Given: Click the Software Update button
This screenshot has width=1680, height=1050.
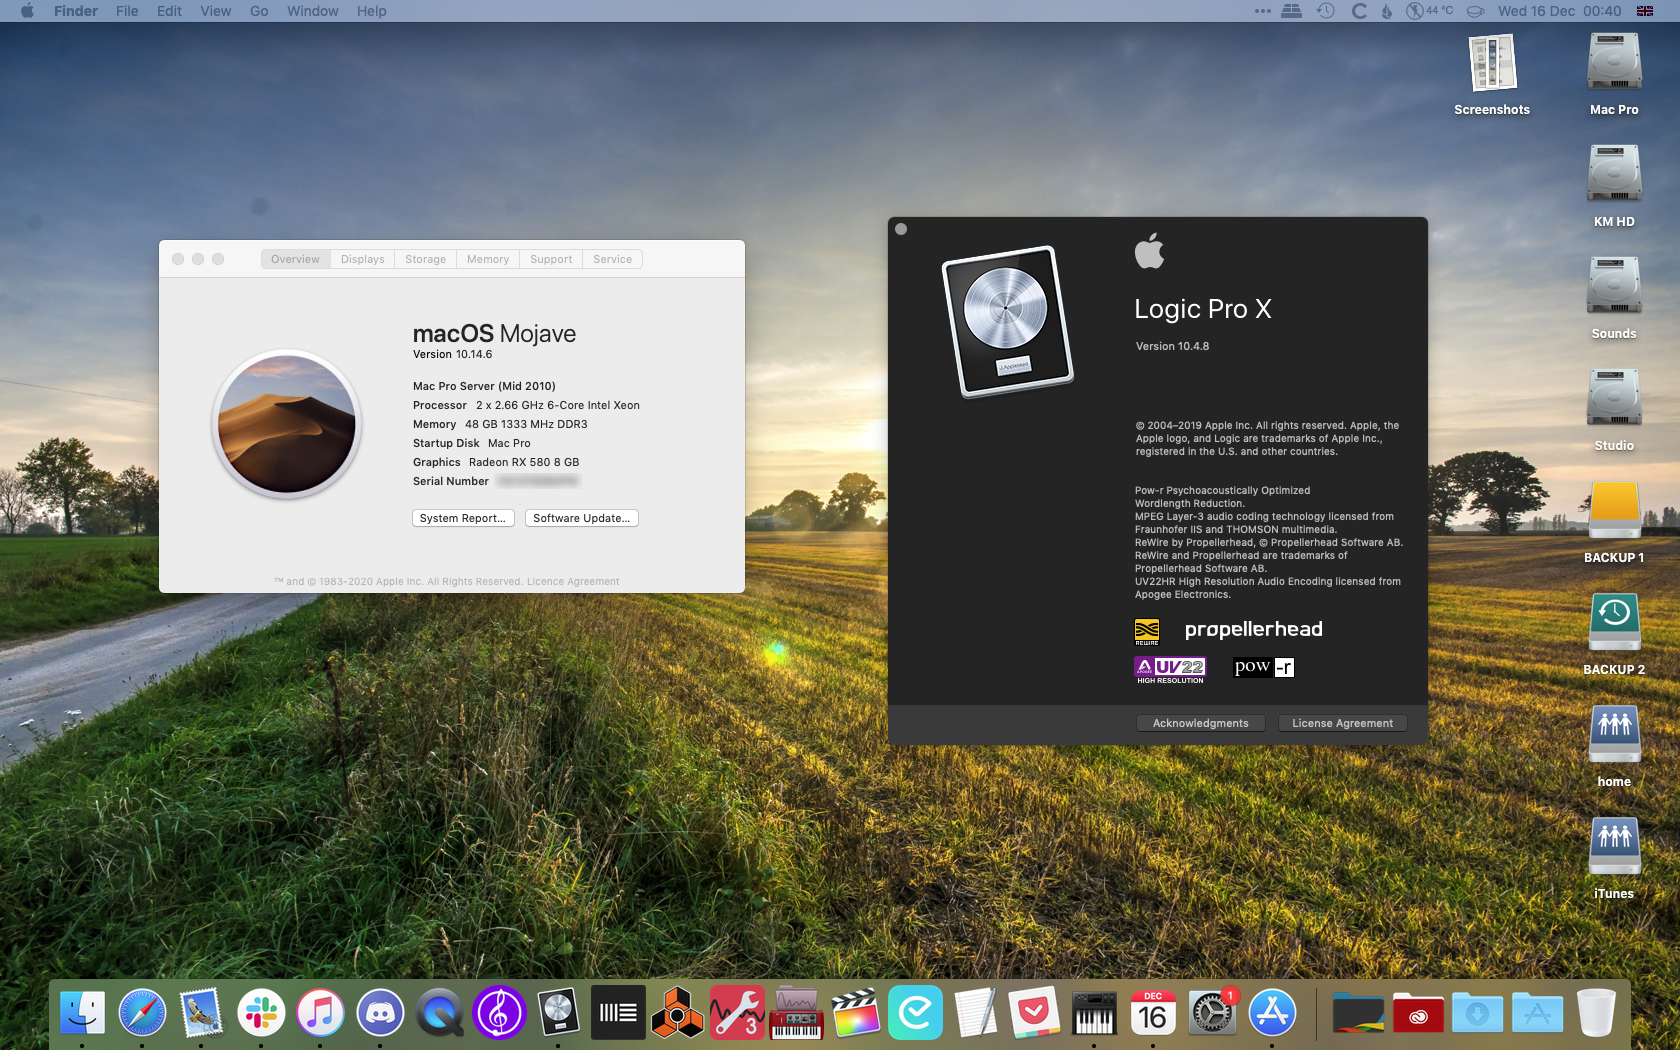Looking at the screenshot, I should (581, 518).
